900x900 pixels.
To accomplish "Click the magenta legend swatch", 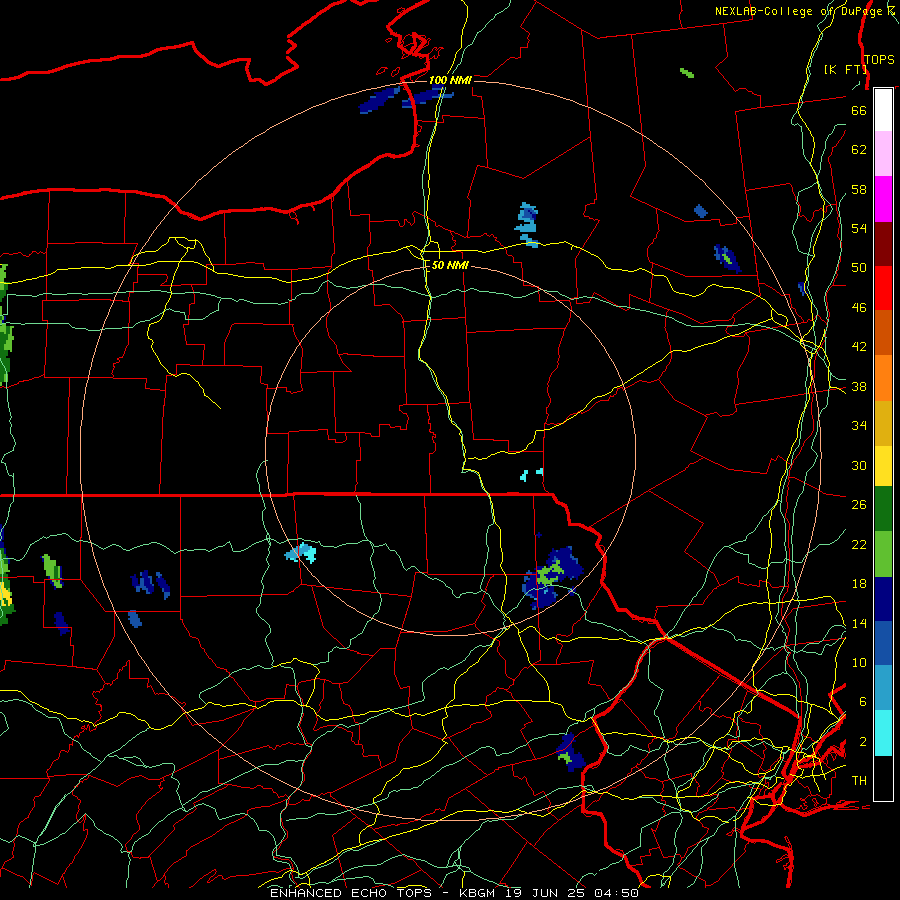I will coord(883,199).
